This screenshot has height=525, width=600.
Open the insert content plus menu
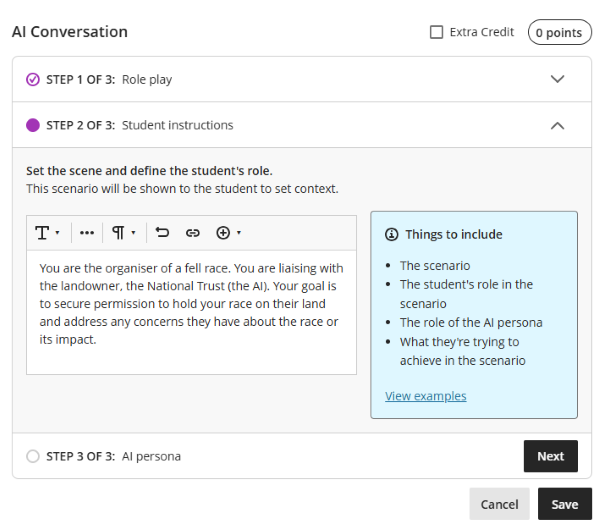pos(229,233)
